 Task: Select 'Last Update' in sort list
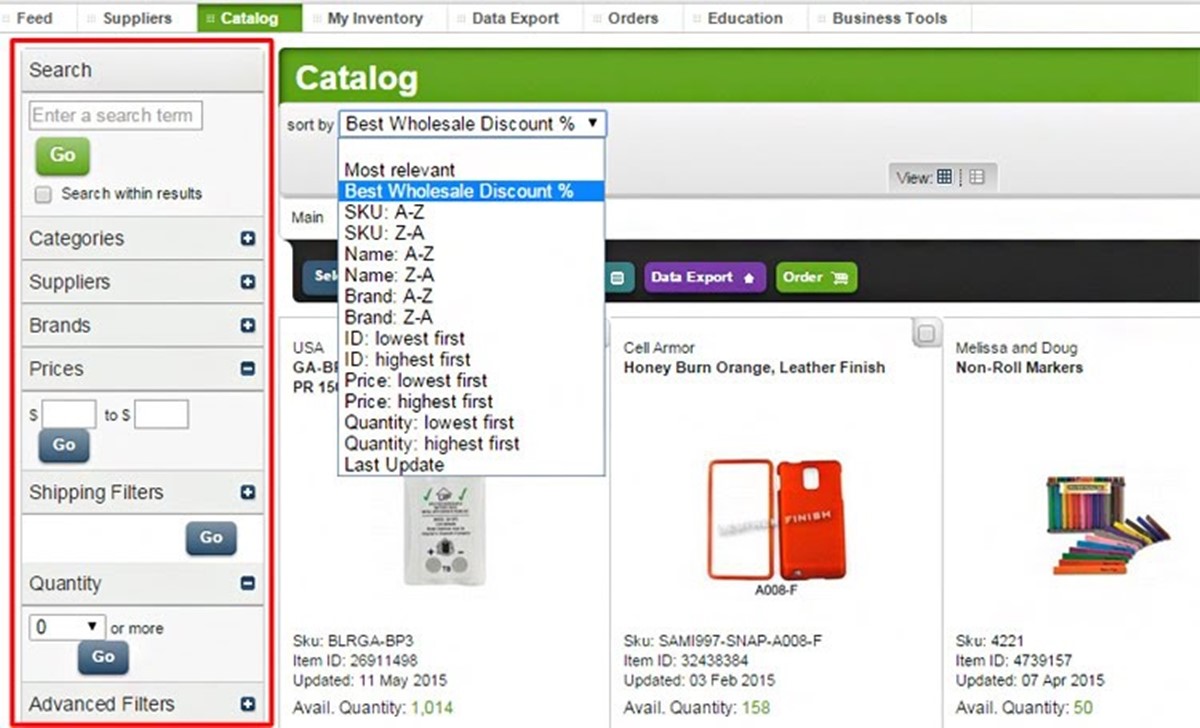point(394,465)
